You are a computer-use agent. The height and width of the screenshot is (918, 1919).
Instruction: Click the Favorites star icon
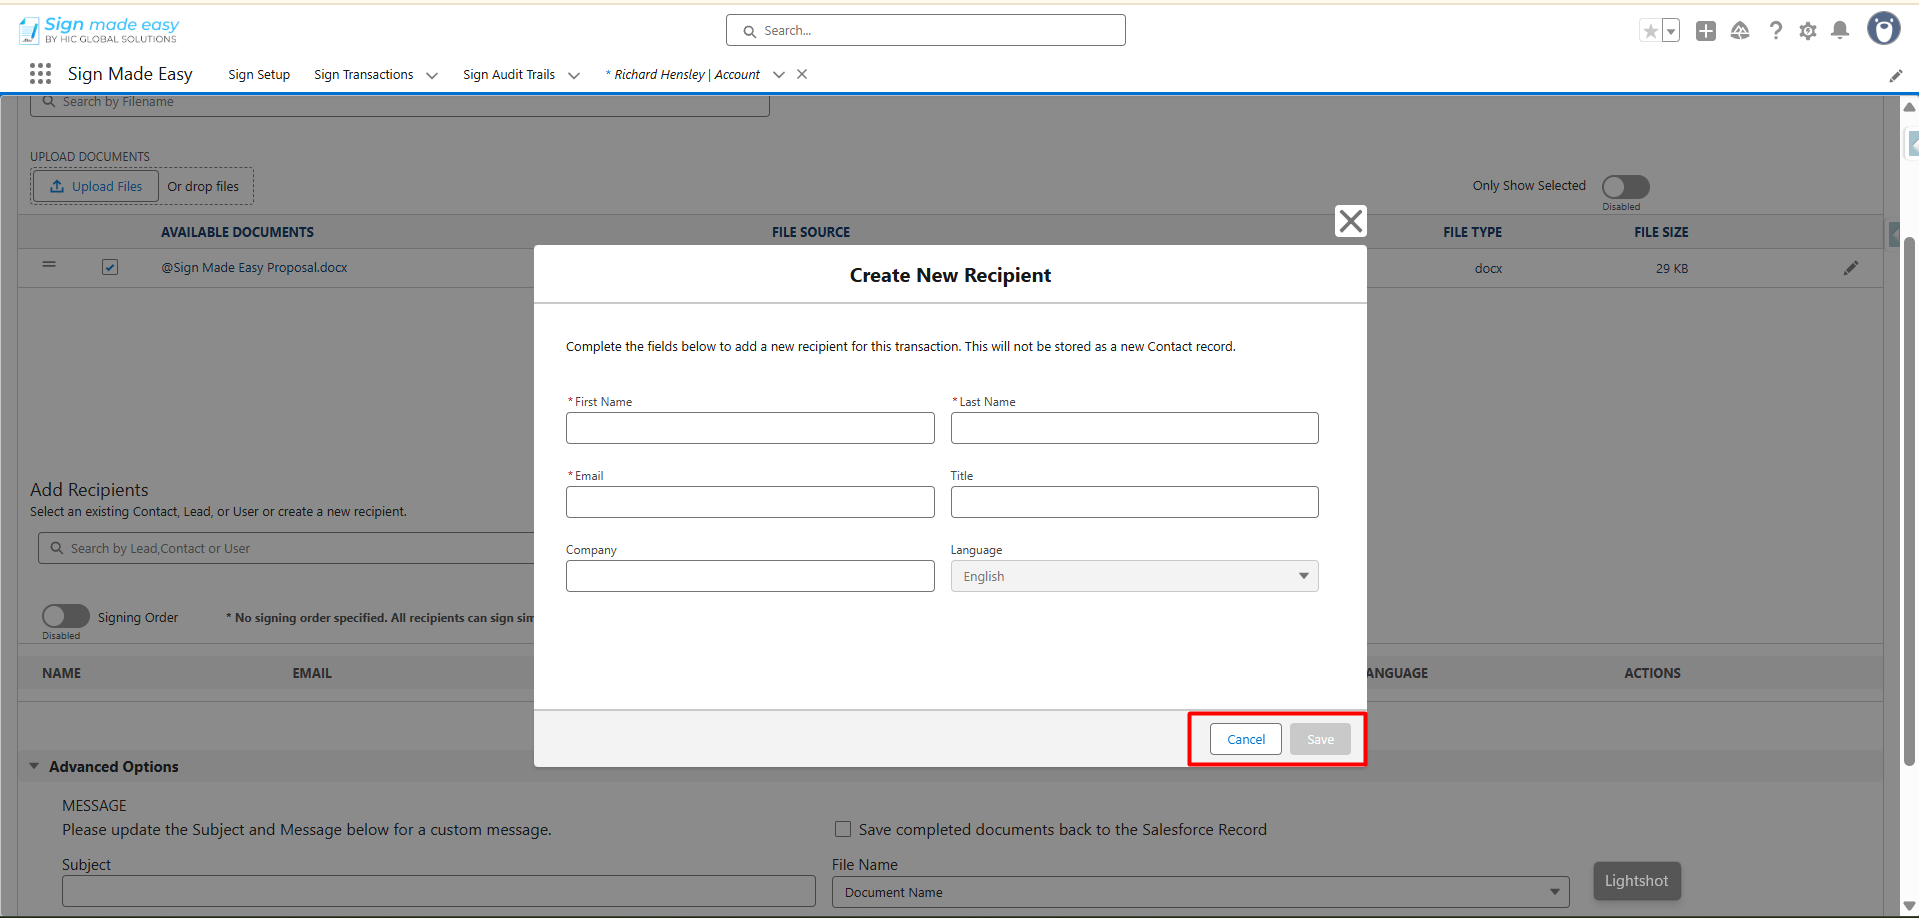pyautogui.click(x=1650, y=31)
